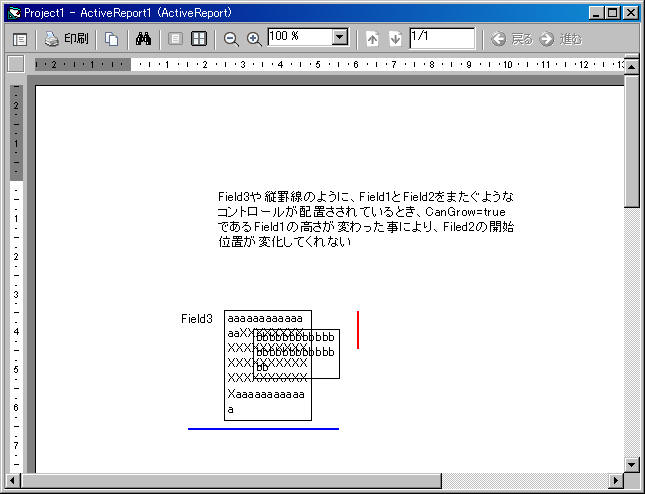Go to previous page arrow
Image resolution: width=645 pixels, height=494 pixels.
(373, 39)
